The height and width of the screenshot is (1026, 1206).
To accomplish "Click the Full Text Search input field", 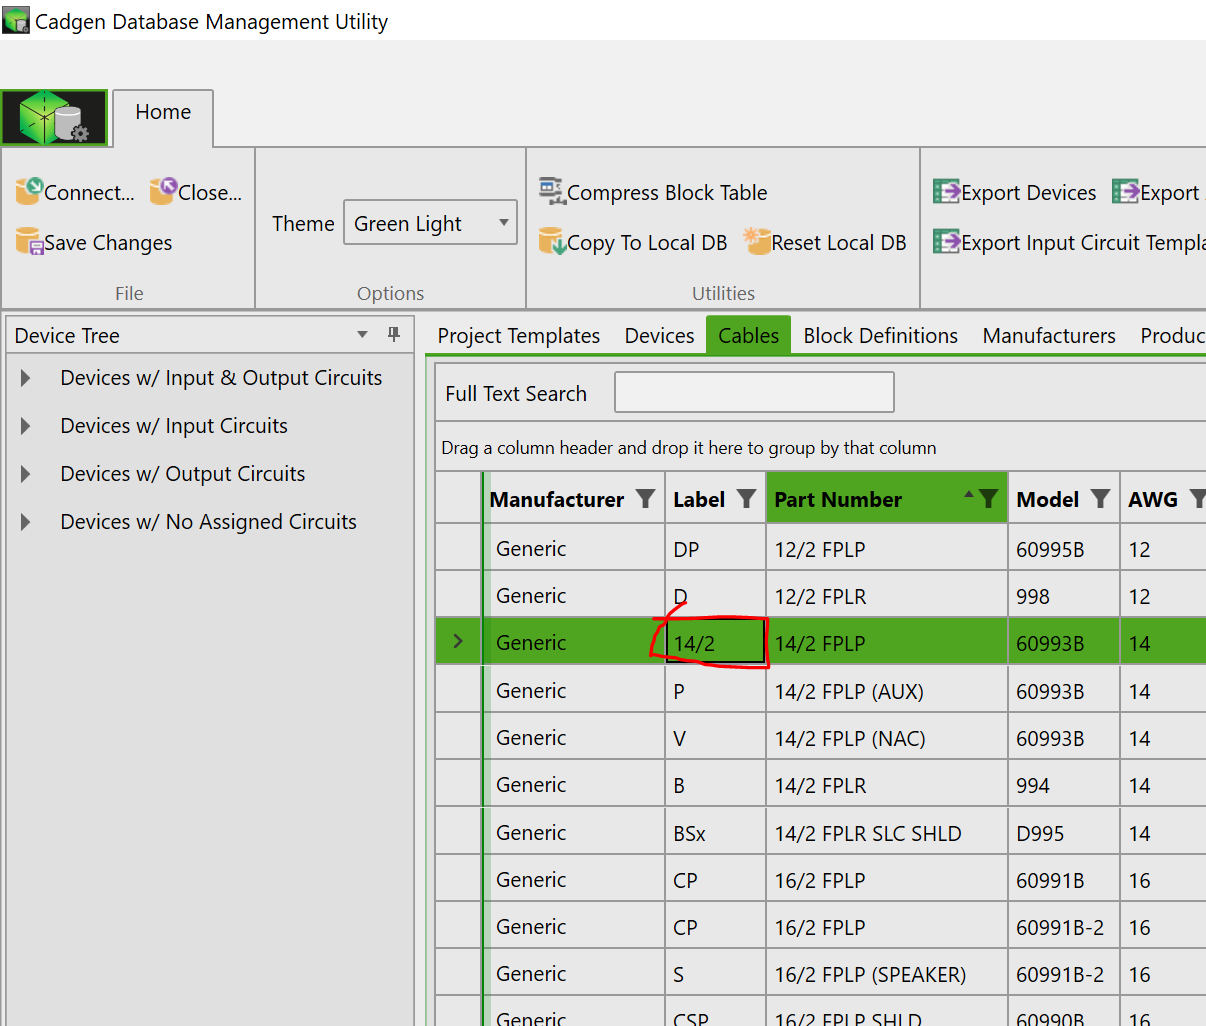I will 754,392.
